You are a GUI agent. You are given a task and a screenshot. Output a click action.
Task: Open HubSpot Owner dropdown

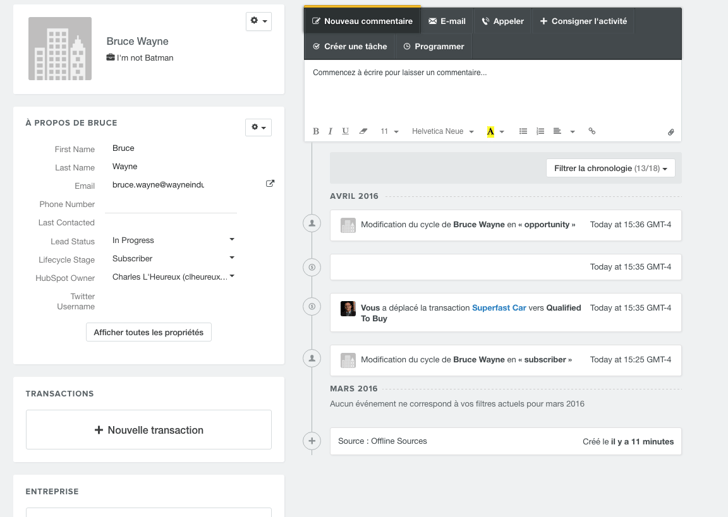pos(173,277)
